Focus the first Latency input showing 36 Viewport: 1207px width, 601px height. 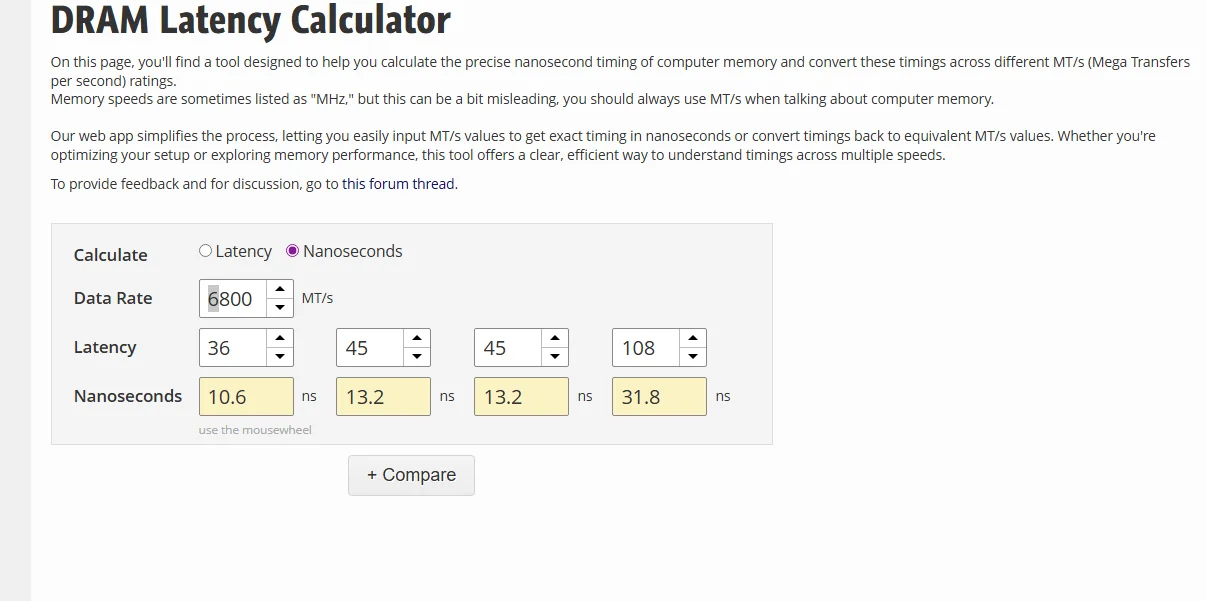click(x=234, y=347)
